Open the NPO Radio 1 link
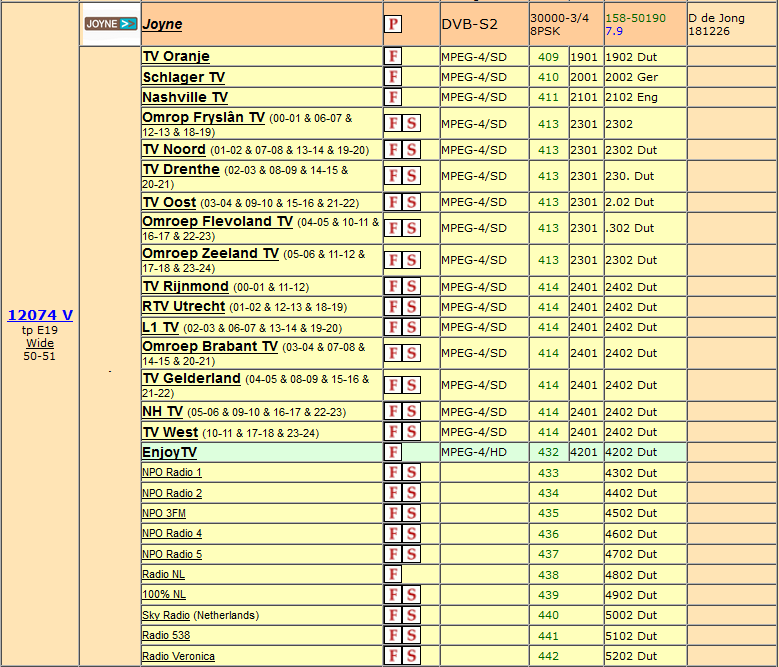Viewport: 779px width, 667px height. click(x=172, y=472)
